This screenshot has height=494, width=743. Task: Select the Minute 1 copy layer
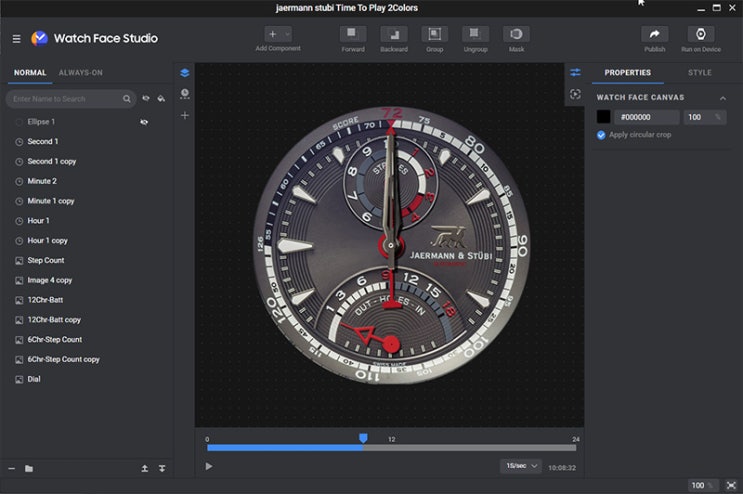coord(51,201)
